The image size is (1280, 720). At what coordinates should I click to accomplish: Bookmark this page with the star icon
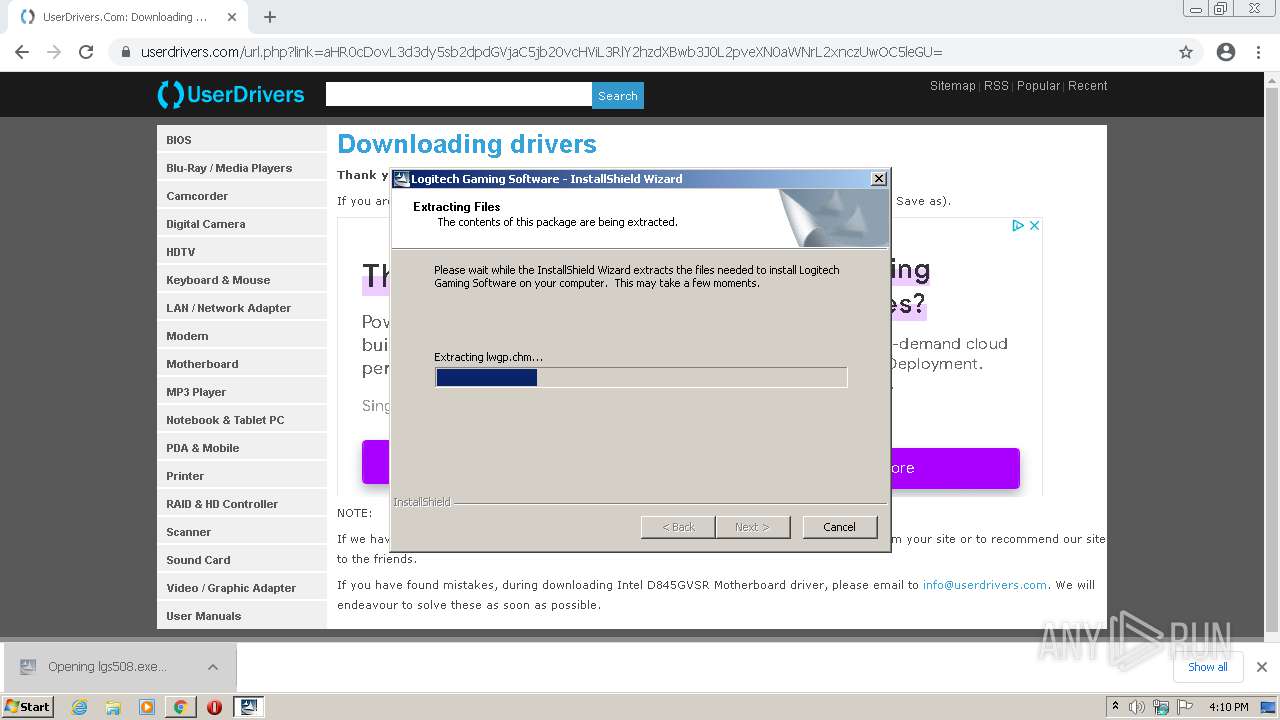[1186, 52]
